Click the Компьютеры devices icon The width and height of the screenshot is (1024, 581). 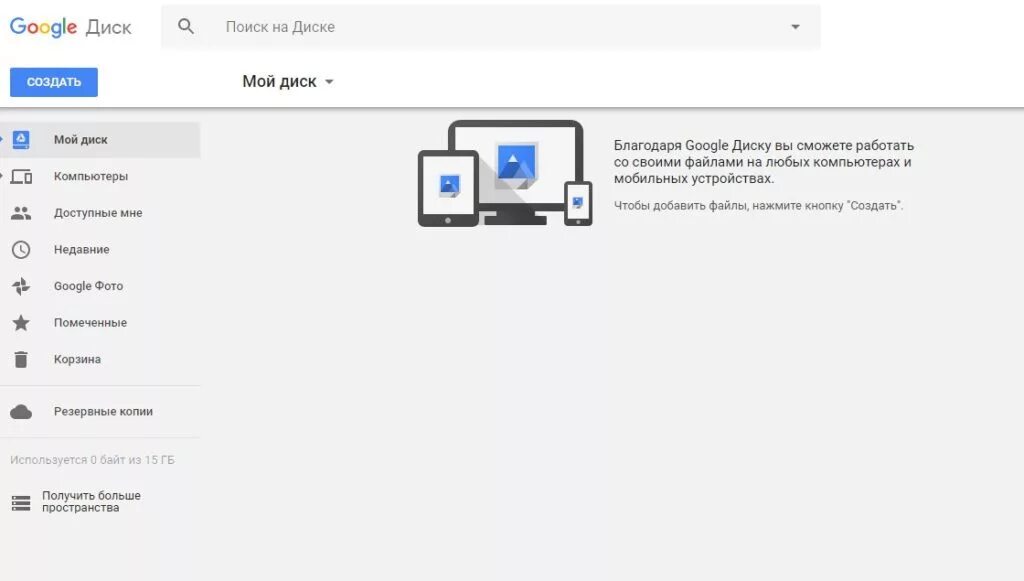(x=21, y=176)
